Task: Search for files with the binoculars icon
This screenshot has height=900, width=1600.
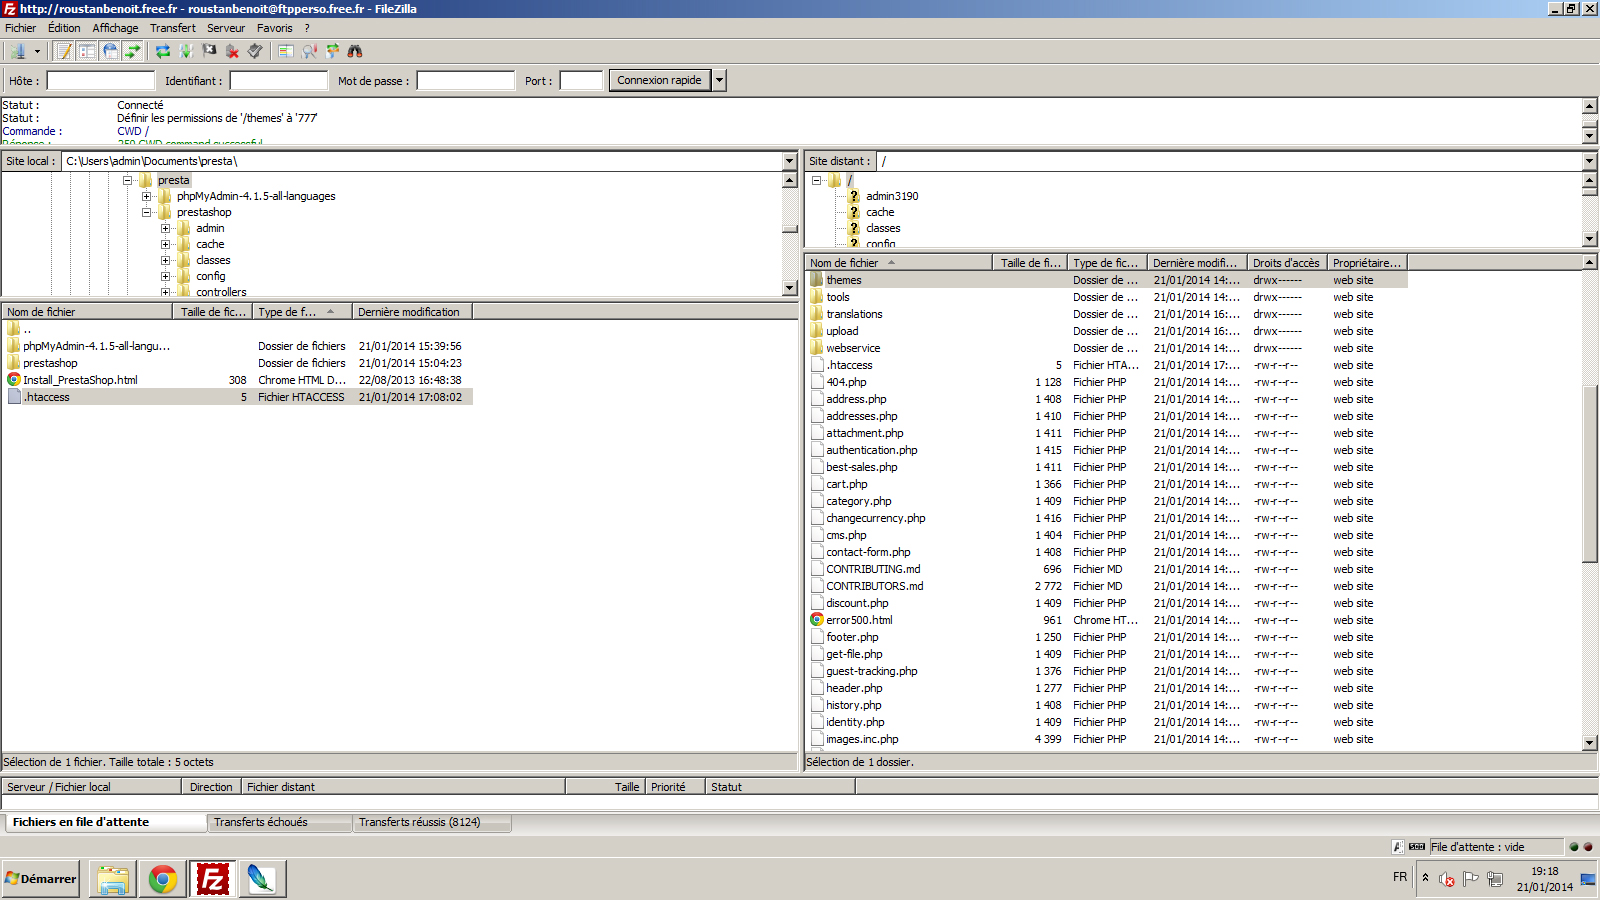Action: tap(355, 51)
